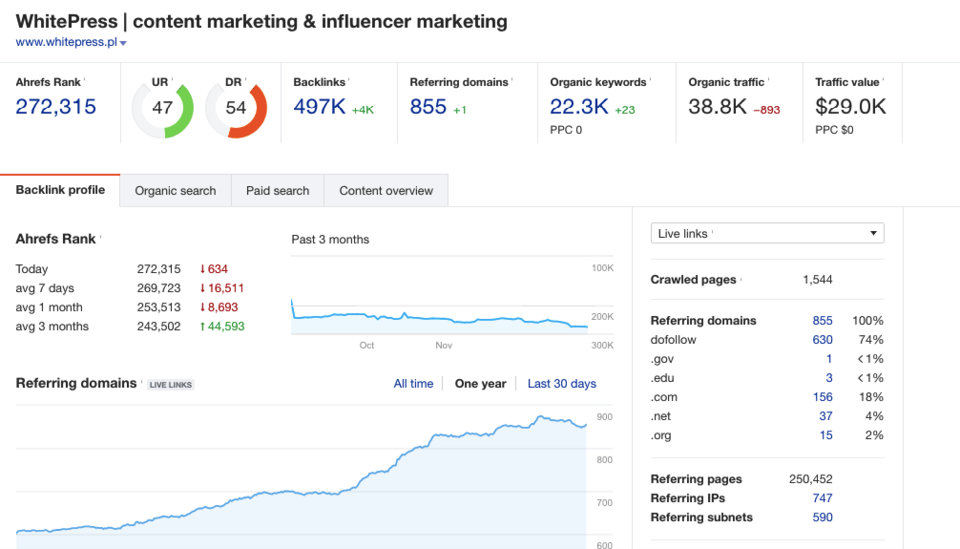Click the info icon beside Organic keywords
The height and width of the screenshot is (549, 960).
point(650,80)
